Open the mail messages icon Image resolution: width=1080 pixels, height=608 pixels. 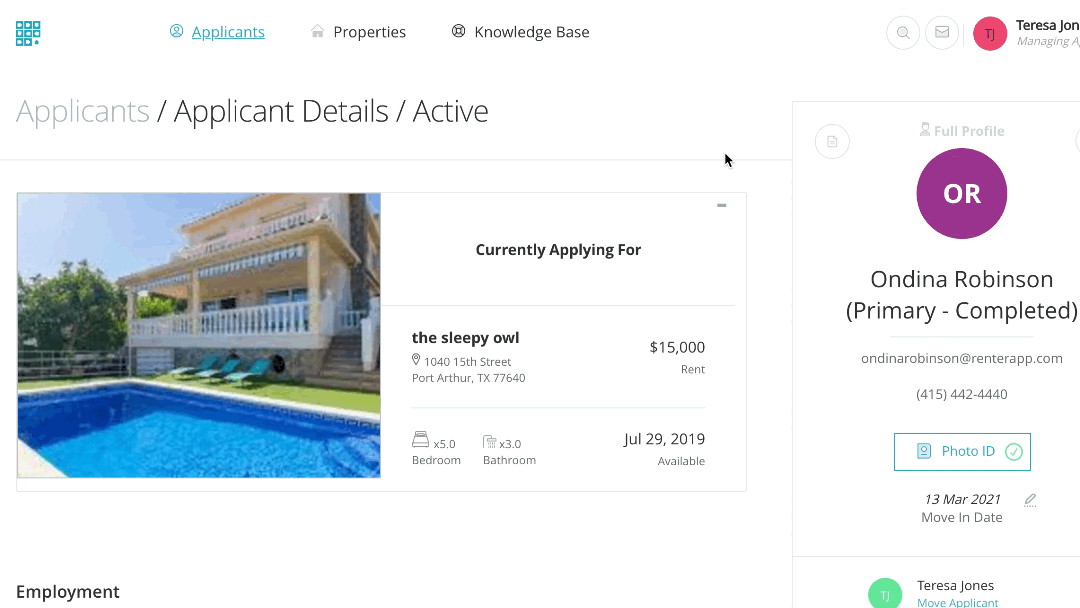(942, 33)
